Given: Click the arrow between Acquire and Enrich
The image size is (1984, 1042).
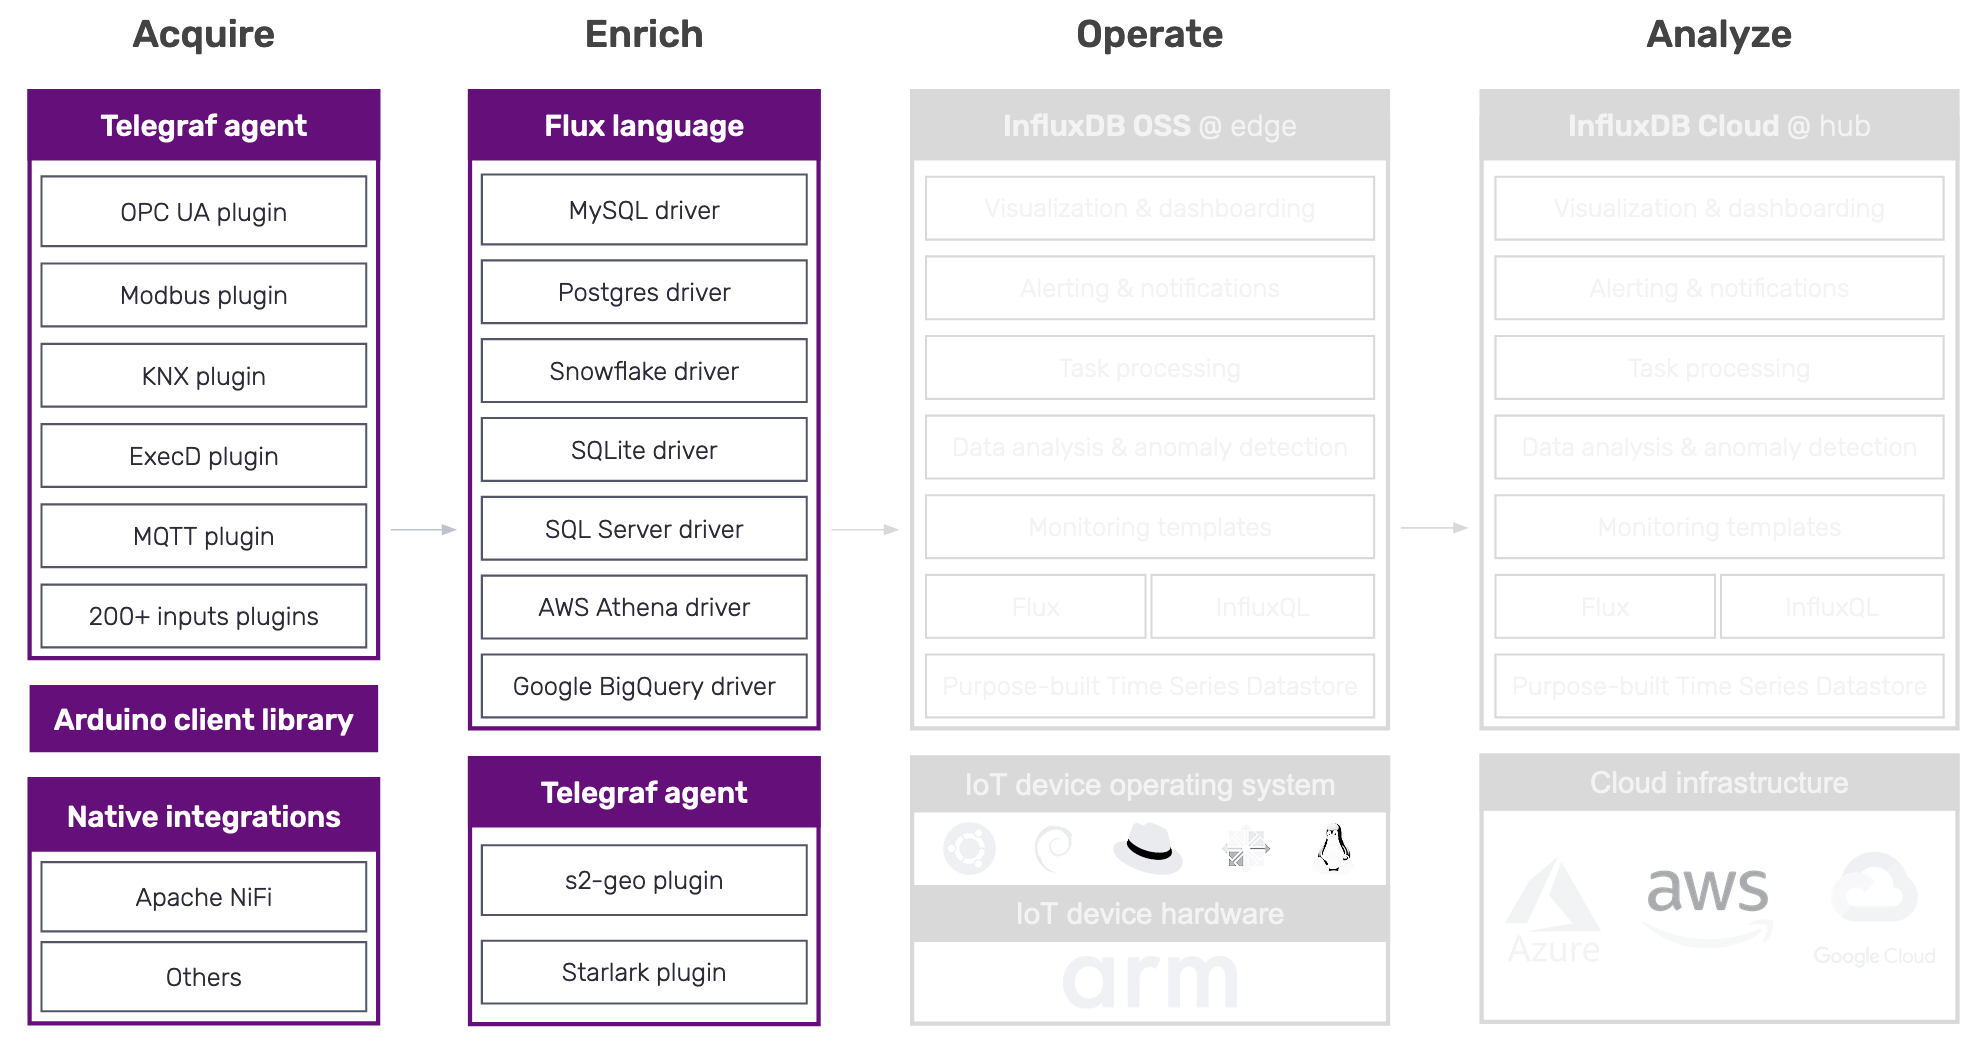Looking at the screenshot, I should 423,529.
